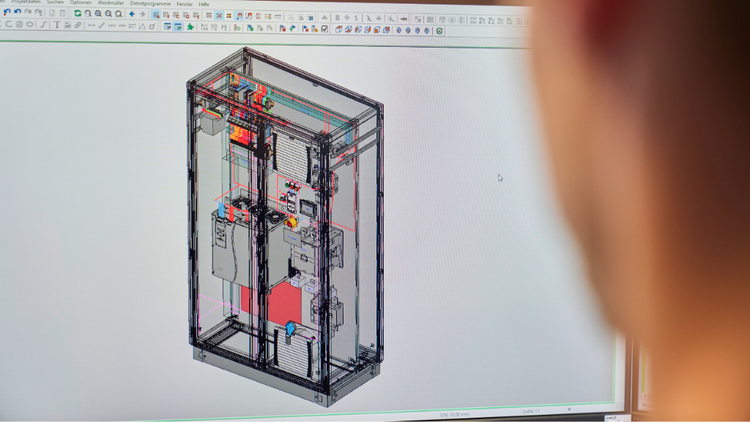This screenshot has width=750, height=422.
Task: Click the orange cross toolbar icon
Action: click(229, 16)
